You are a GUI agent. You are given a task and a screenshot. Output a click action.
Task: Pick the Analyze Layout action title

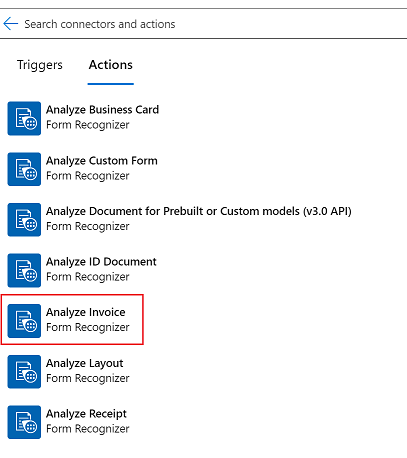coord(85,363)
